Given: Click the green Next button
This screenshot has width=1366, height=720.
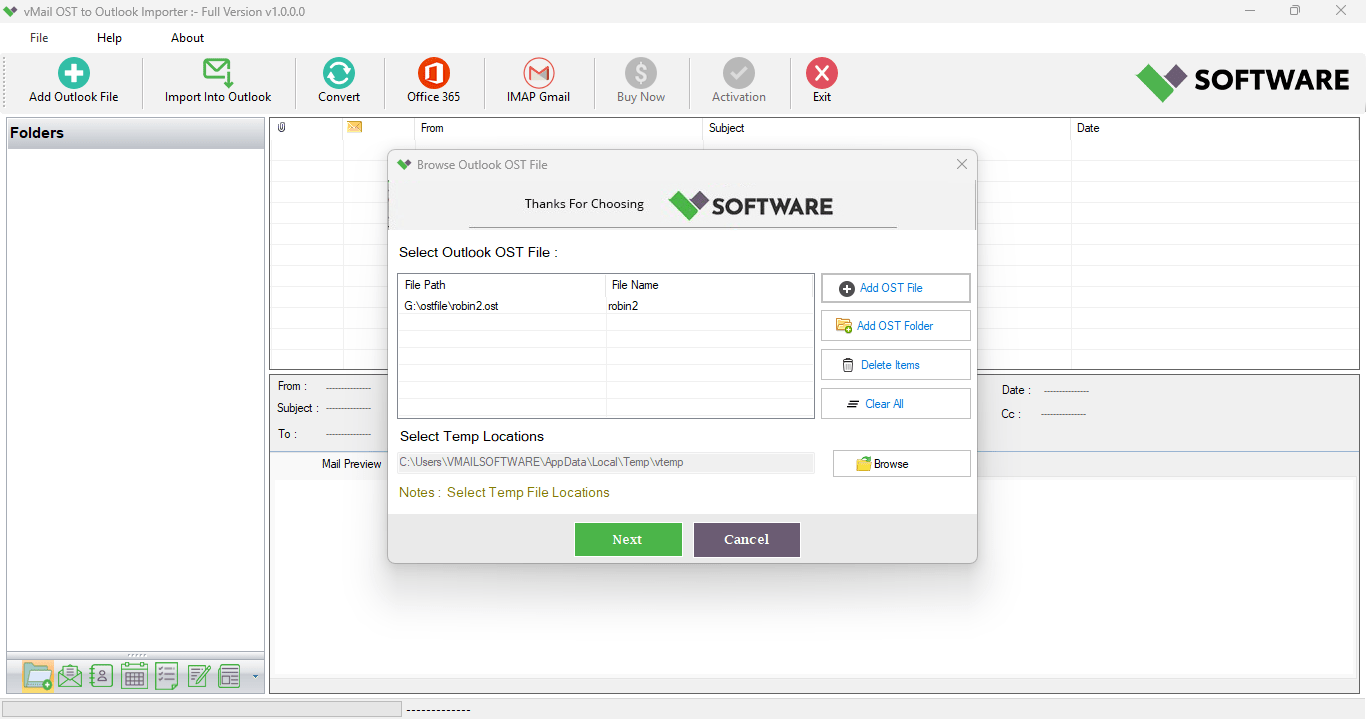Looking at the screenshot, I should pos(628,539).
